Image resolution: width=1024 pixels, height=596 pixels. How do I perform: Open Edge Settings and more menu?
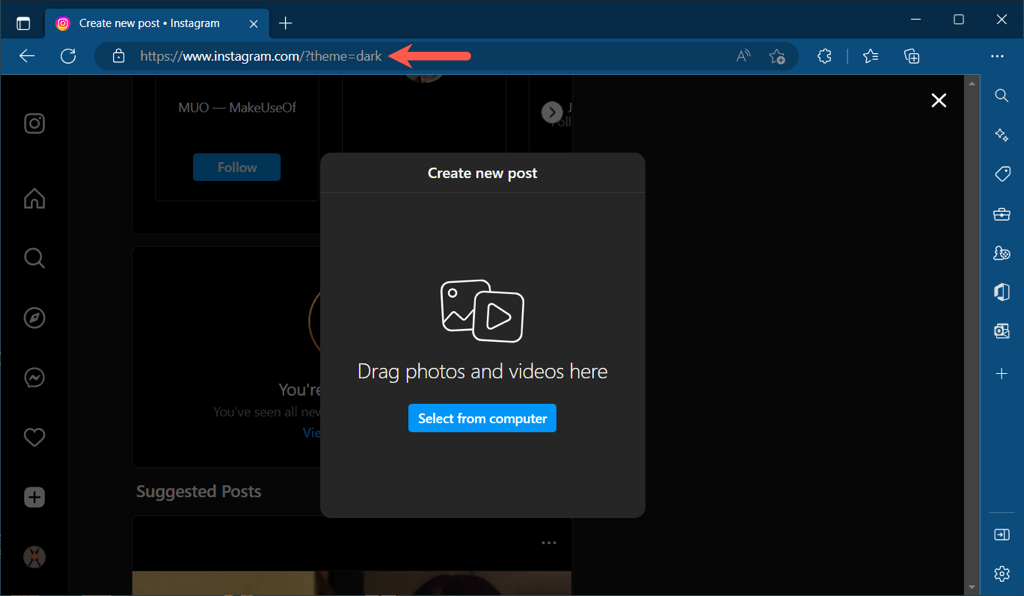point(997,57)
